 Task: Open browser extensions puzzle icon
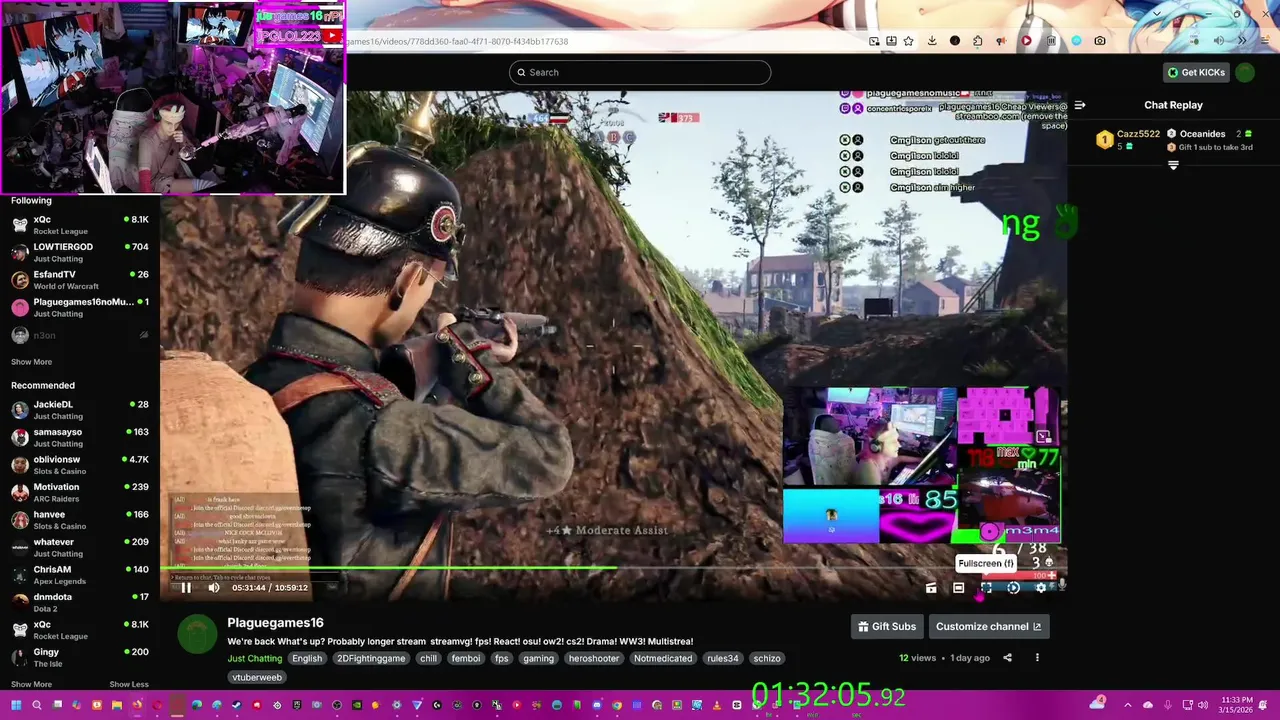point(977,41)
